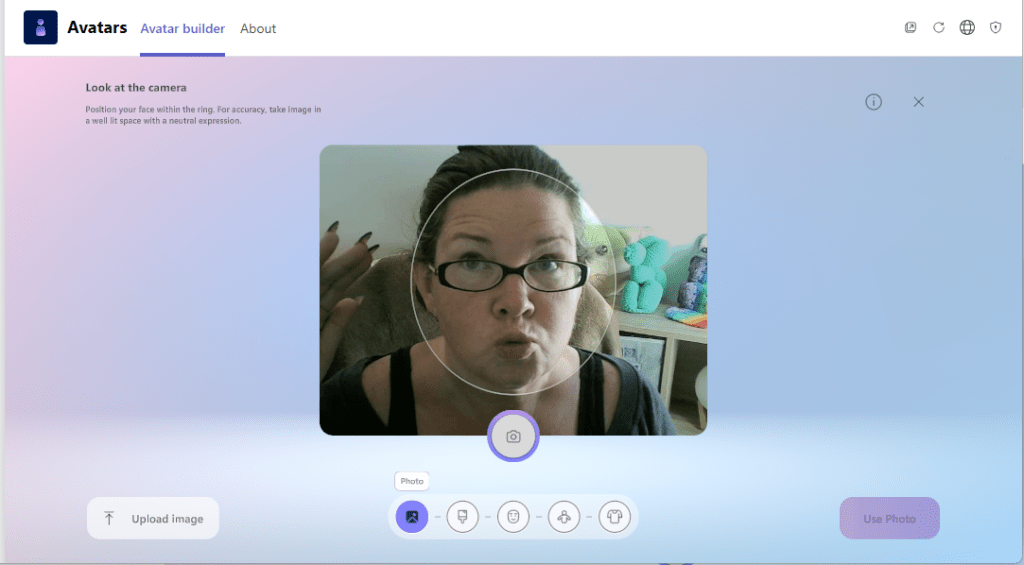1024x565 pixels.
Task: Open the About tab
Action: (x=258, y=29)
